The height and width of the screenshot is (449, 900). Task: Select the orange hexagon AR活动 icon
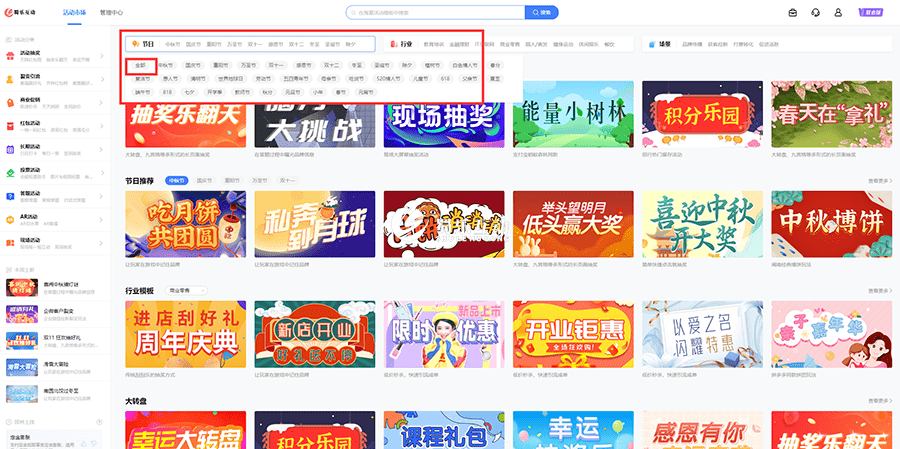tap(10, 219)
